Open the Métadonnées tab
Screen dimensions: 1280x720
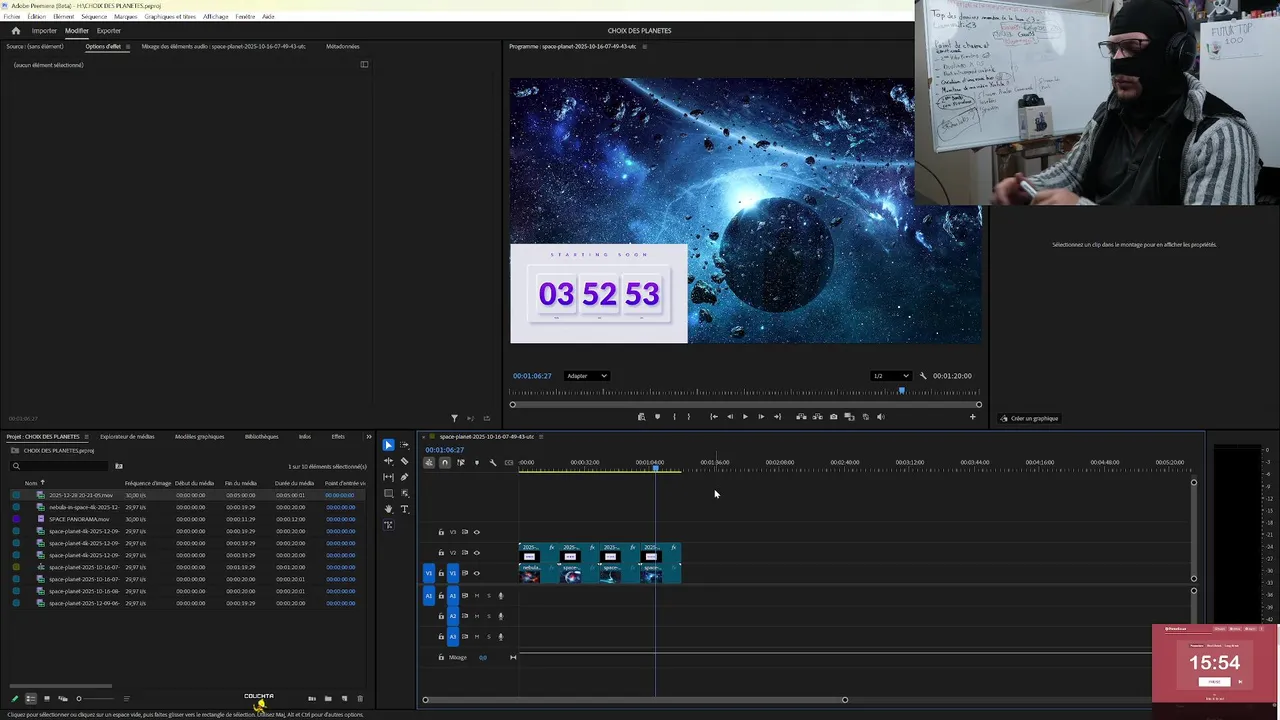click(x=342, y=47)
